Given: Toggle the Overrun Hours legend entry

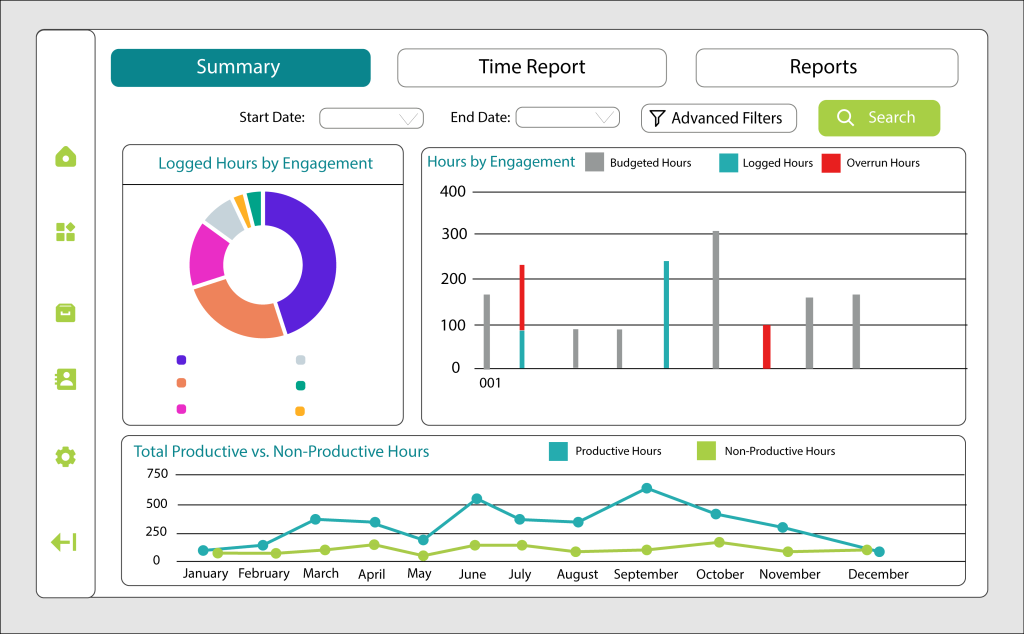Looking at the screenshot, I should (x=871, y=163).
